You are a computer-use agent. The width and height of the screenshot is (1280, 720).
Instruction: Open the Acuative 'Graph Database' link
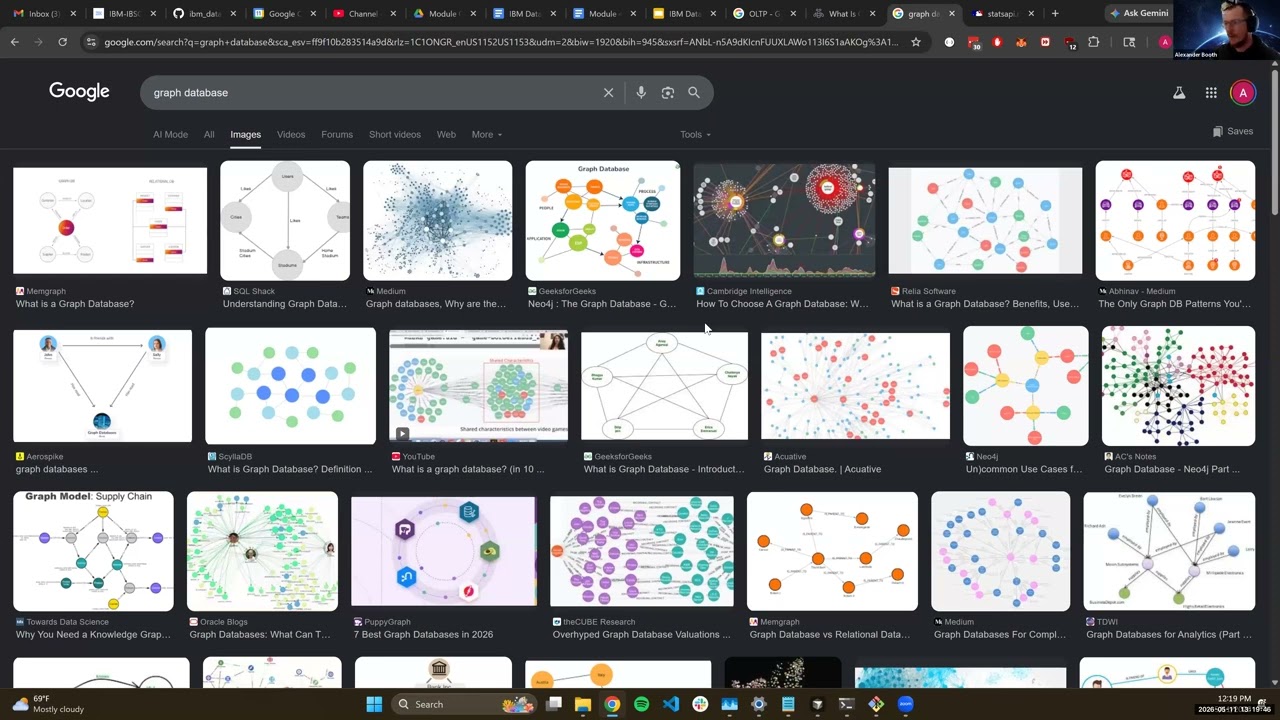822,469
